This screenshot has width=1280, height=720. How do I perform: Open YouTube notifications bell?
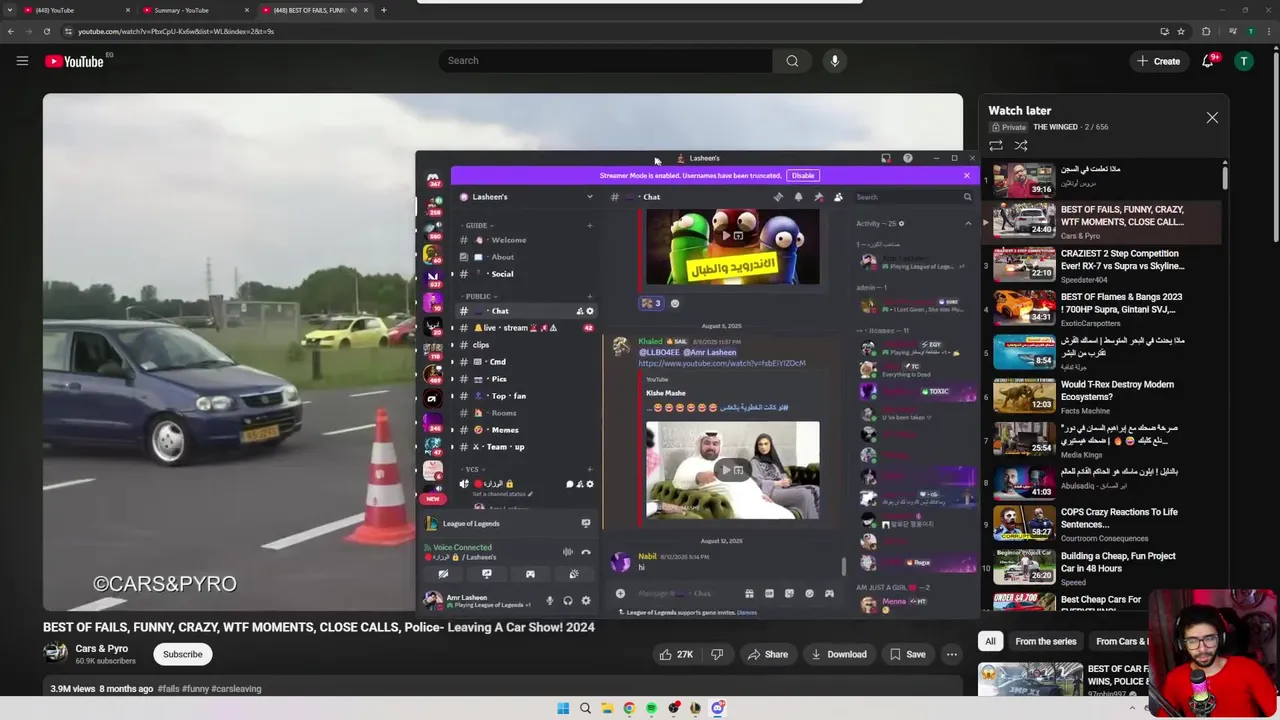pyautogui.click(x=1208, y=61)
